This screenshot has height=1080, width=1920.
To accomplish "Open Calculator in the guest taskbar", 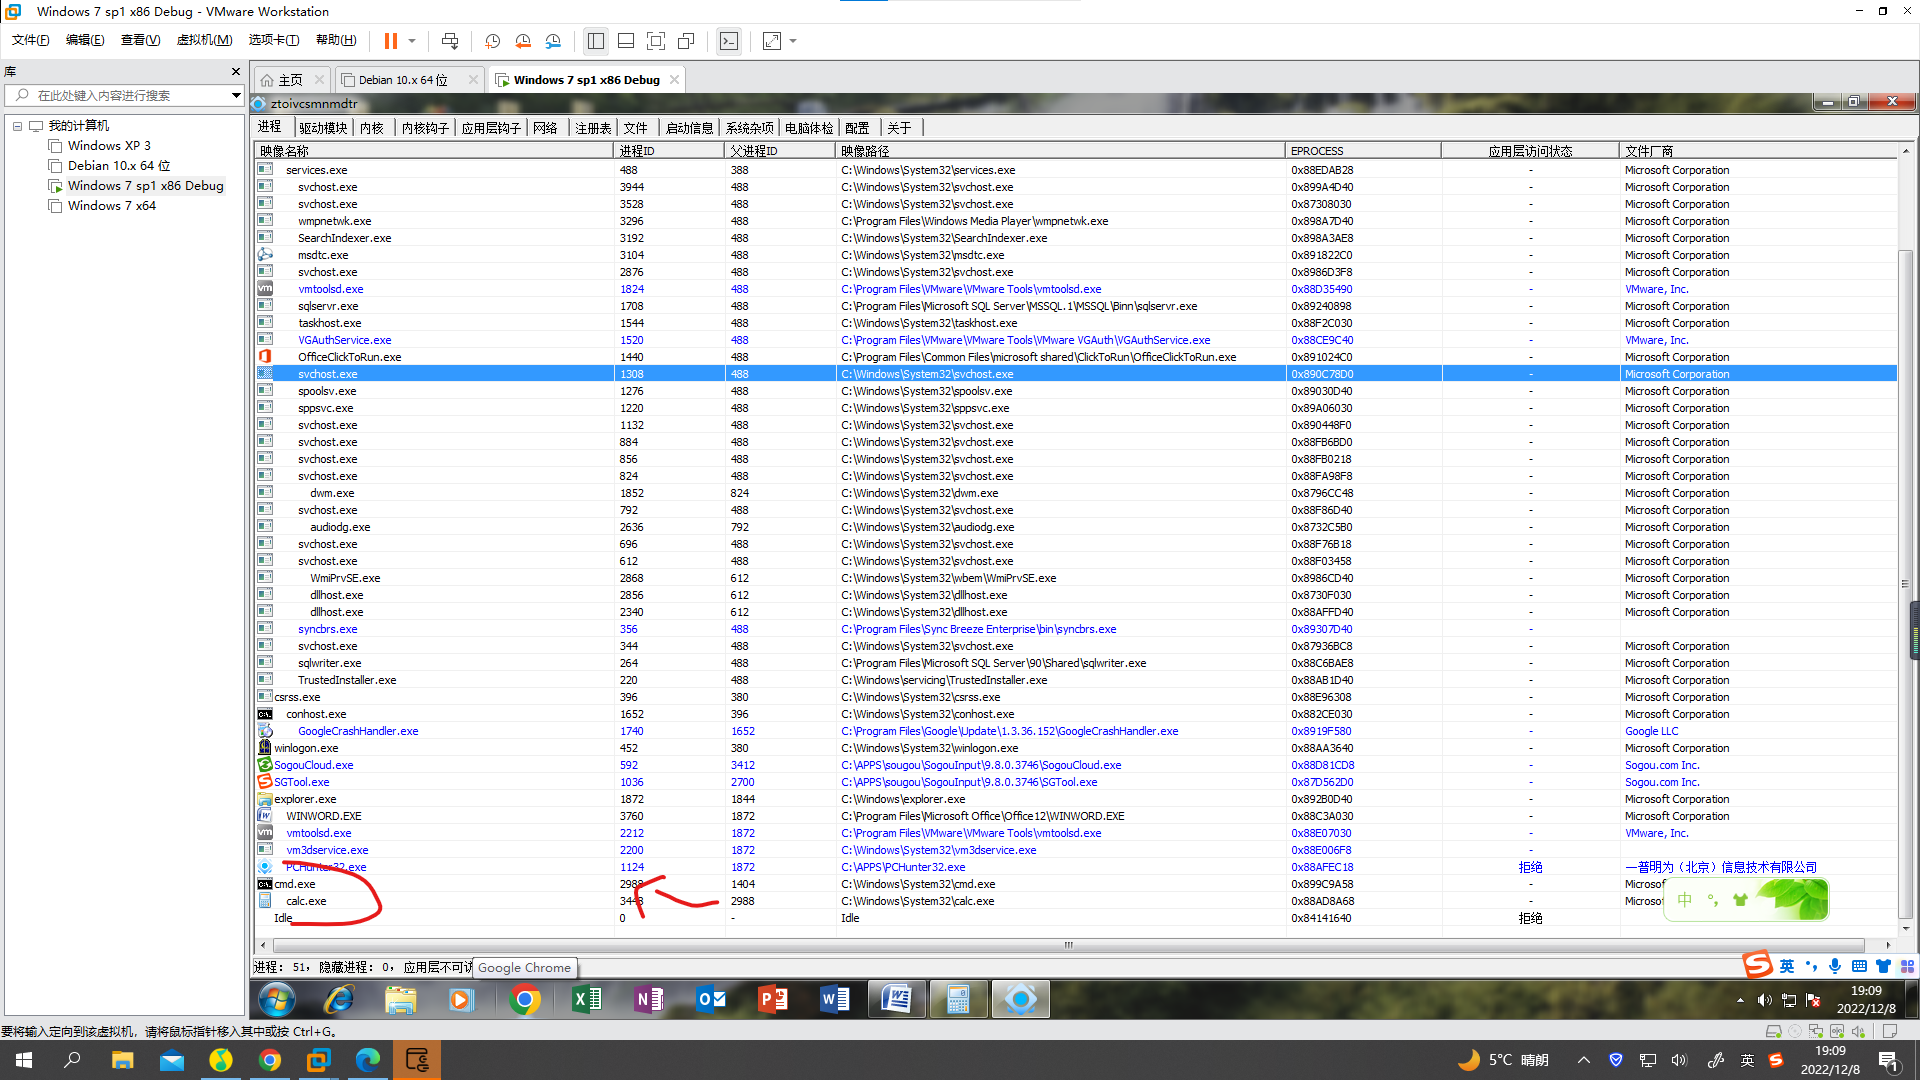I will tap(958, 999).
